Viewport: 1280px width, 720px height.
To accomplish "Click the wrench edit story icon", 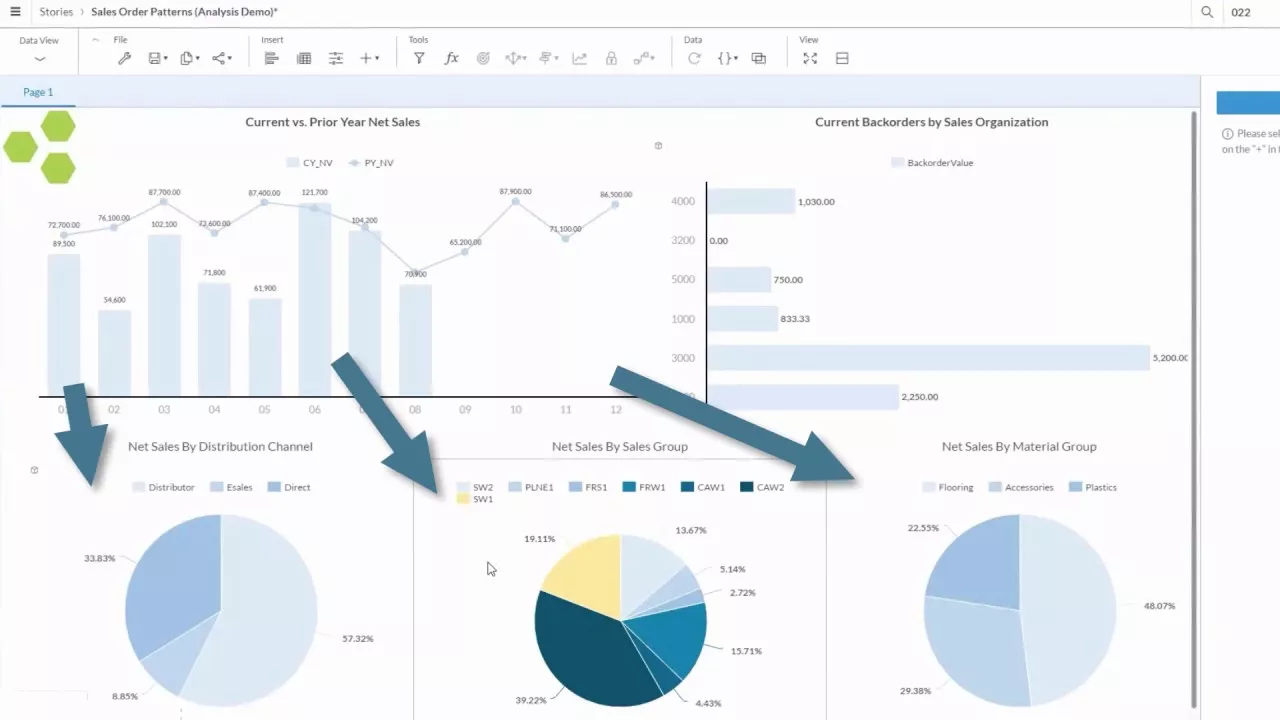I will coord(125,59).
